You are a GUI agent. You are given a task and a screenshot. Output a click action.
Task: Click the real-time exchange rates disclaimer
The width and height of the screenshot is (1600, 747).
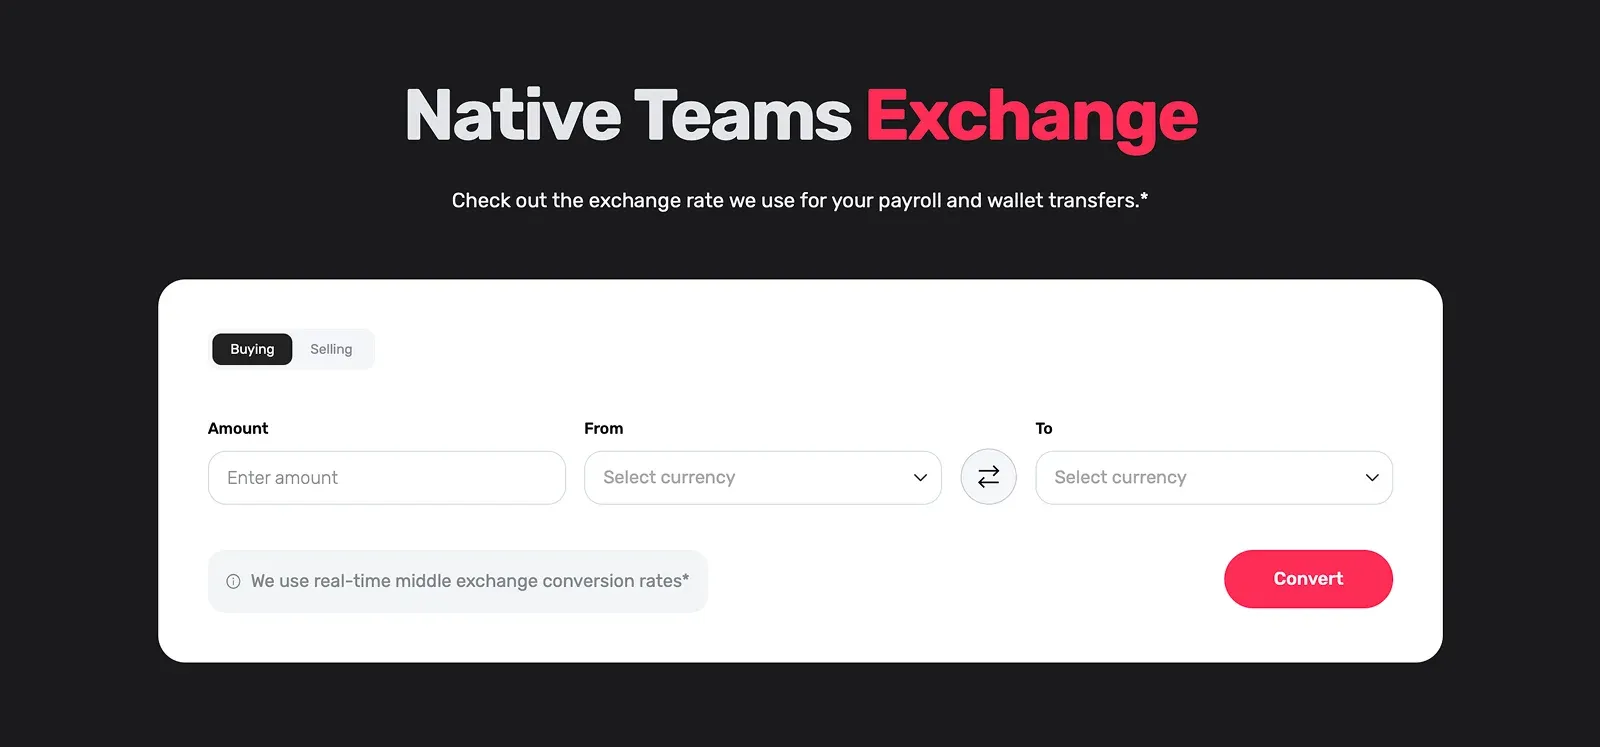coord(457,581)
